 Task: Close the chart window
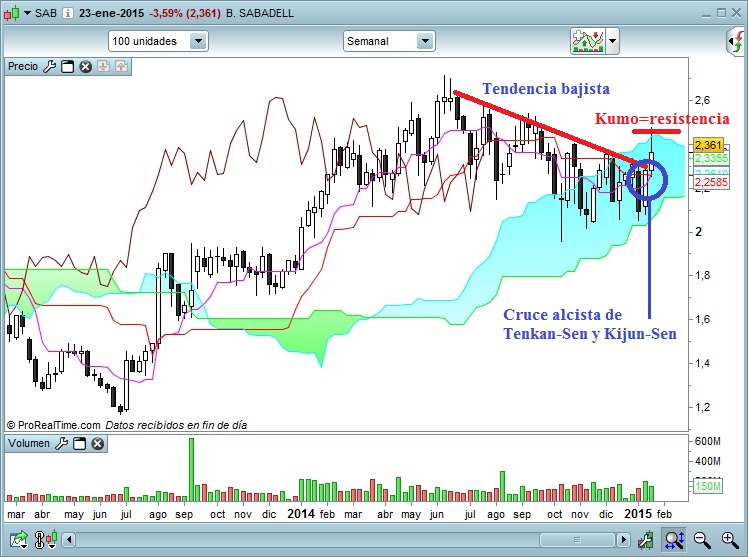click(x=737, y=13)
